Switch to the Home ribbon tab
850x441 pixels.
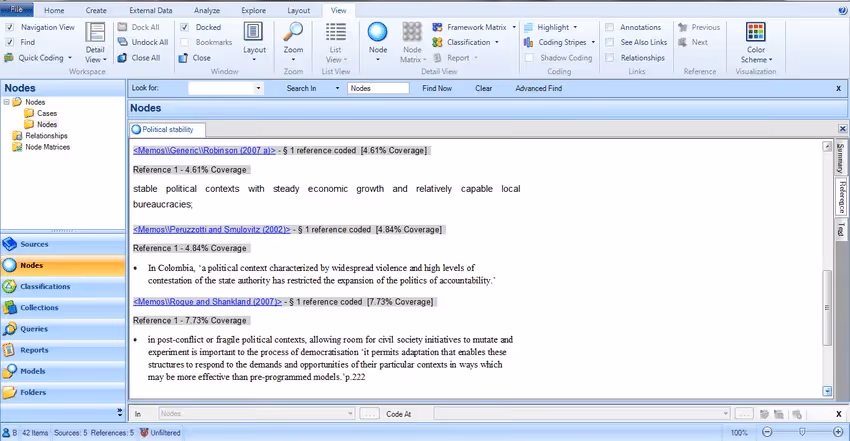(54, 10)
